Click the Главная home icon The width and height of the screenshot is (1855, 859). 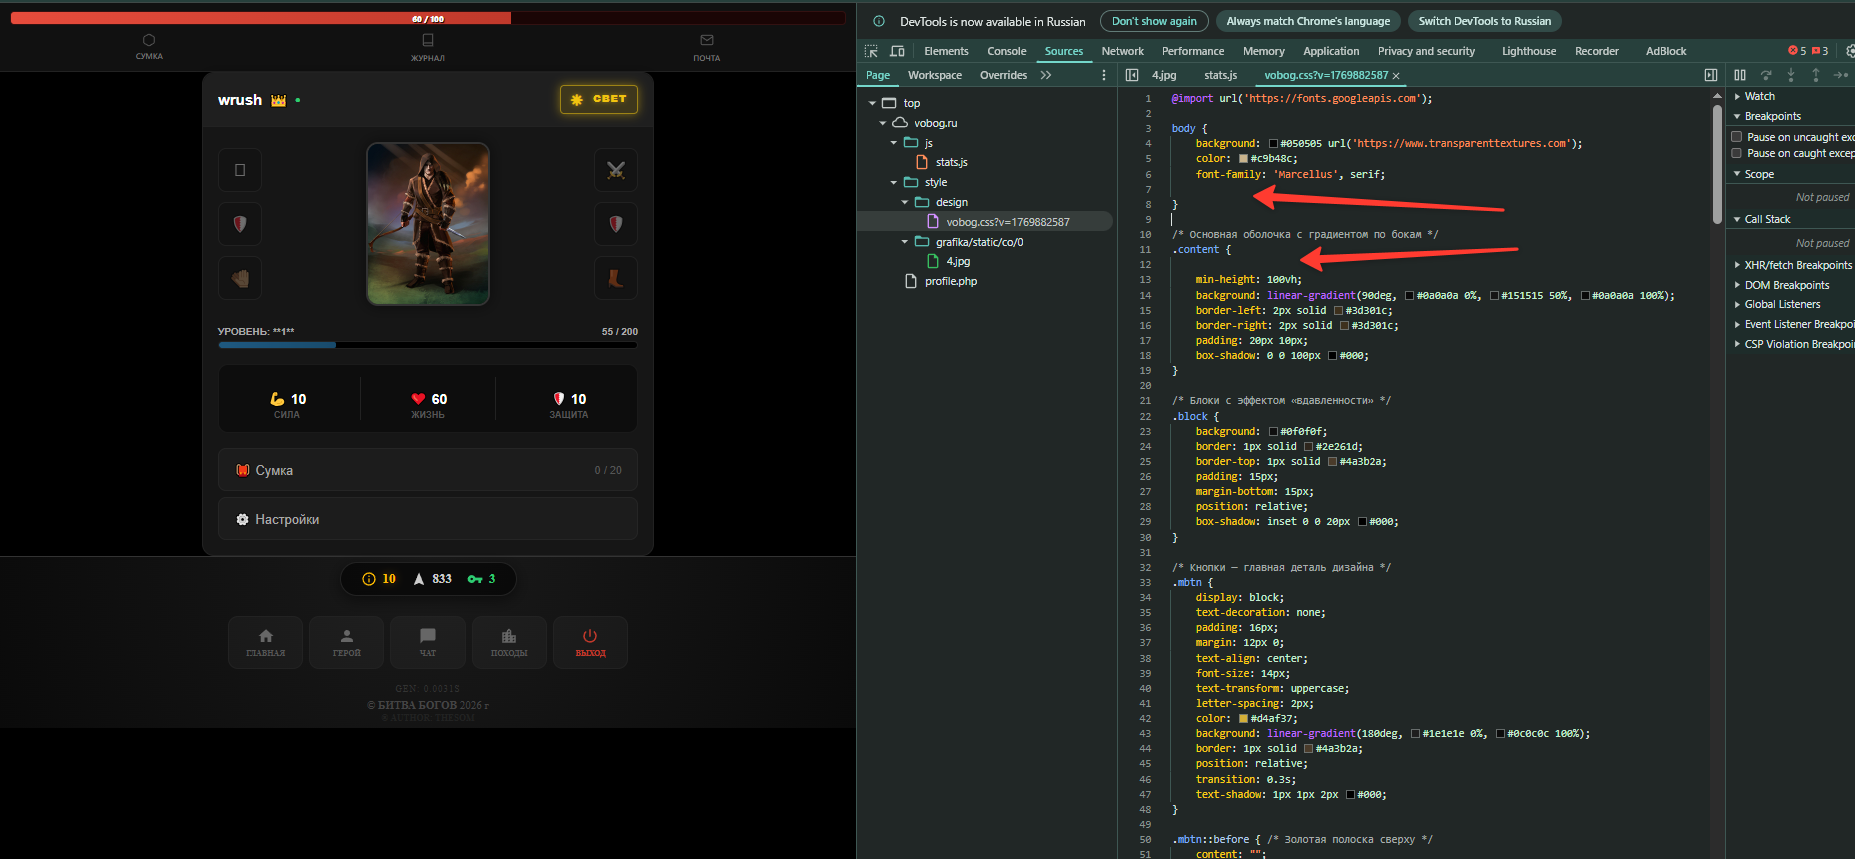pos(266,636)
